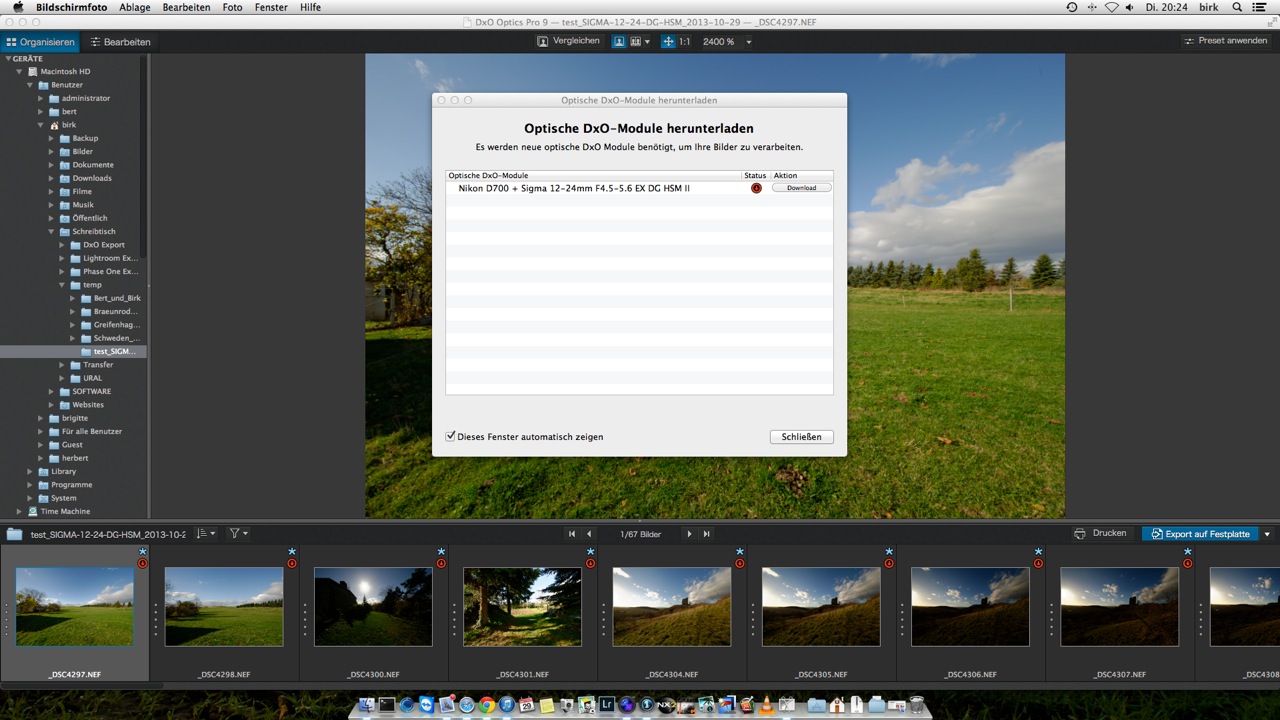
Task: Select thumbnail _DSC4297.NEF
Action: [75, 607]
